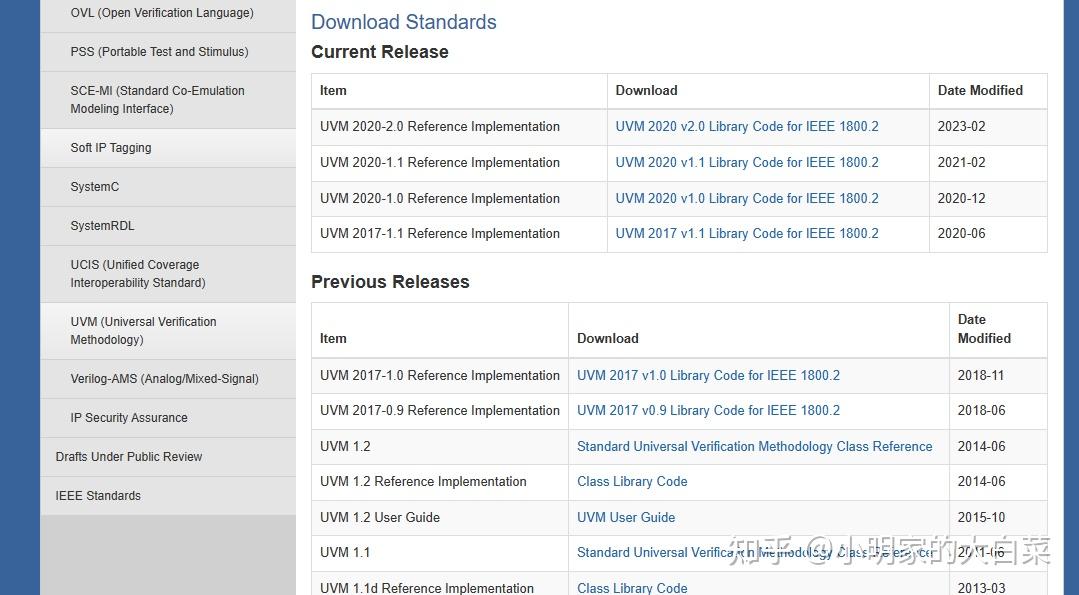The width and height of the screenshot is (1079, 595).
Task: Download UVM 2020 v1.1 Library Code
Action: [x=747, y=163]
